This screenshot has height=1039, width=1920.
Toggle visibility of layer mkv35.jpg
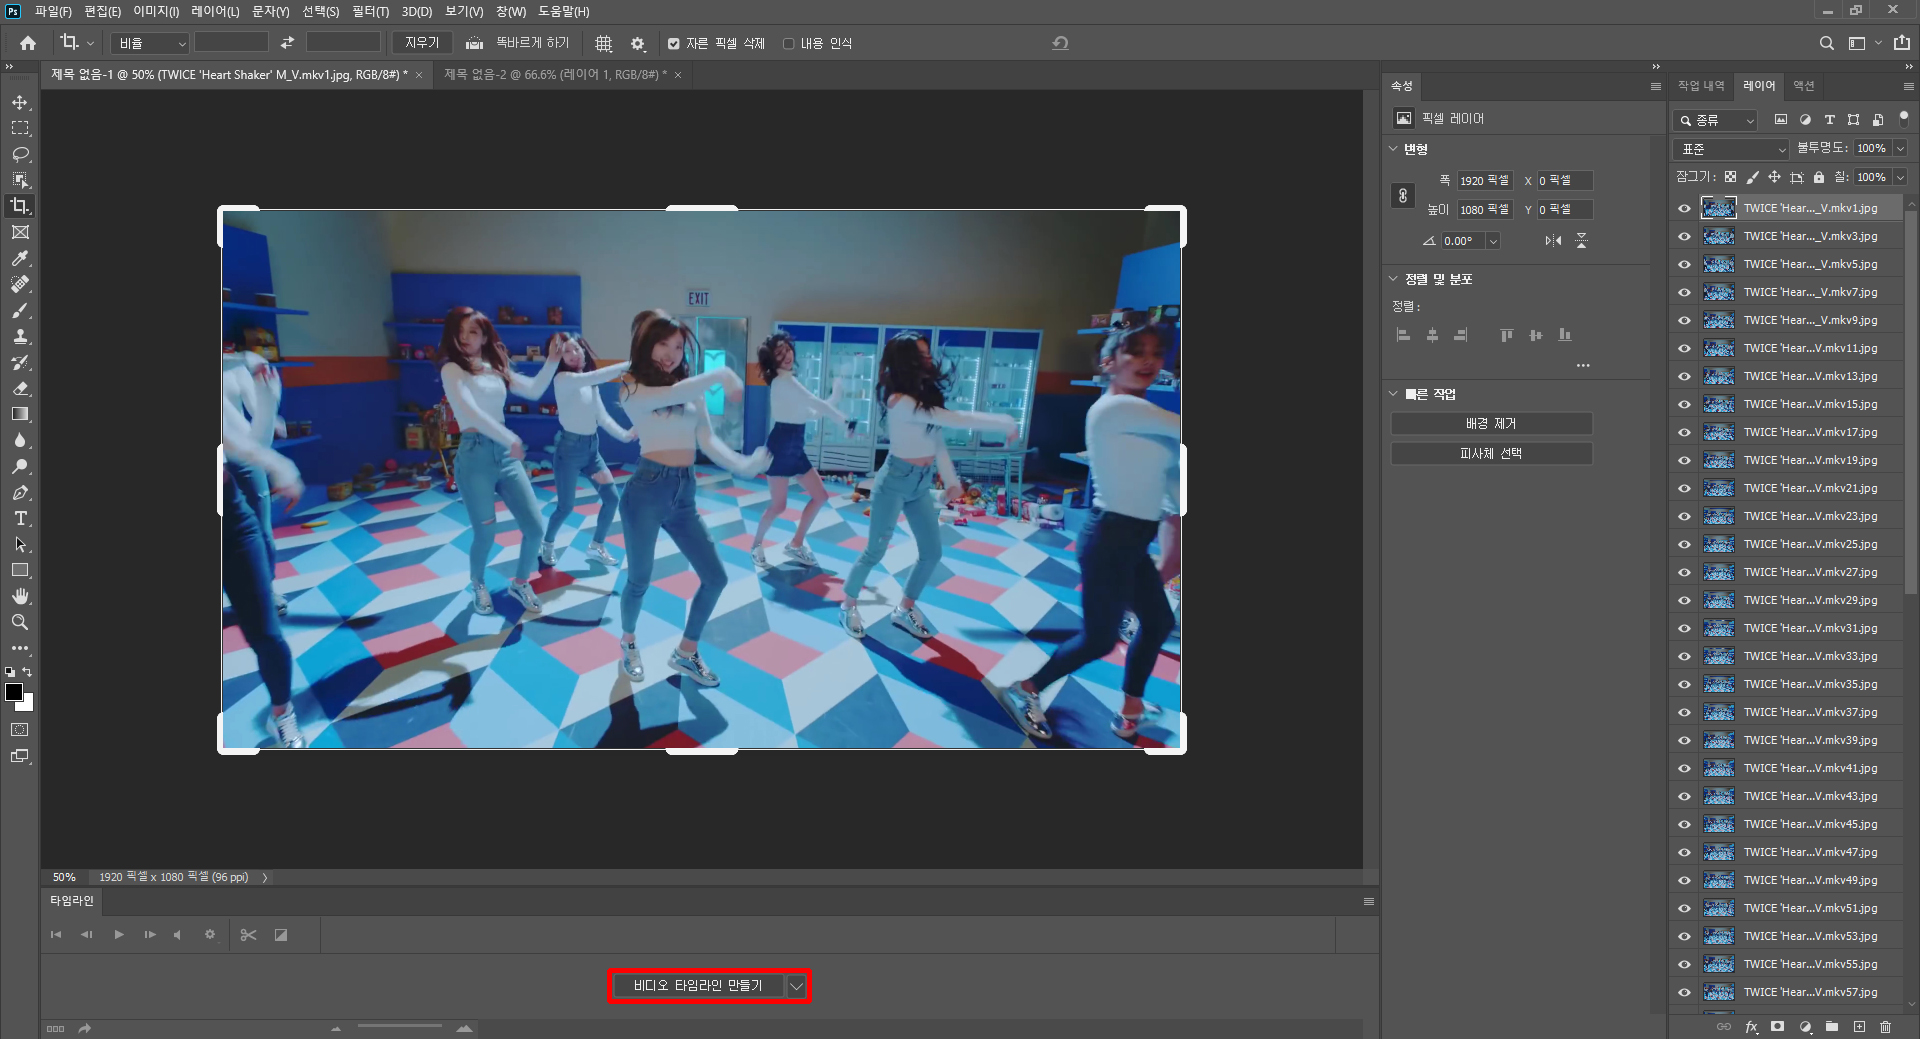(1684, 684)
